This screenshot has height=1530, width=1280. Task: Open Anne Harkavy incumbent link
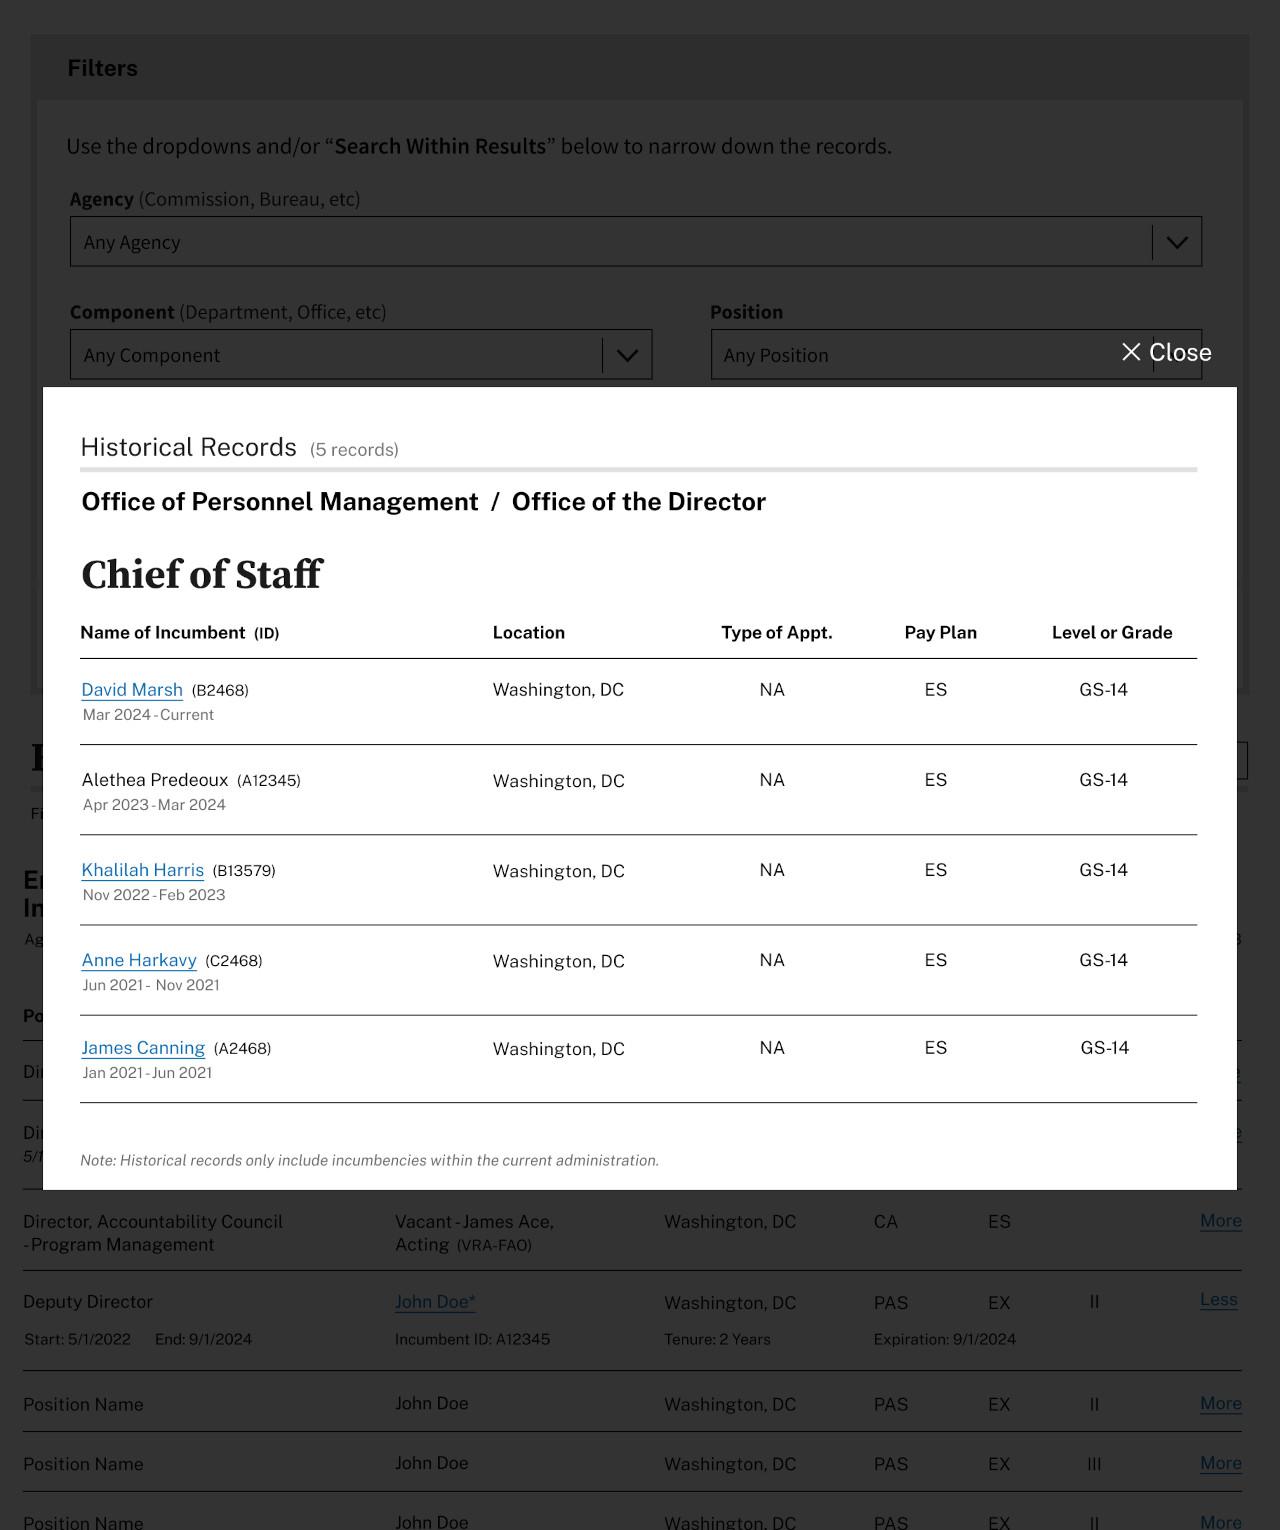click(139, 960)
